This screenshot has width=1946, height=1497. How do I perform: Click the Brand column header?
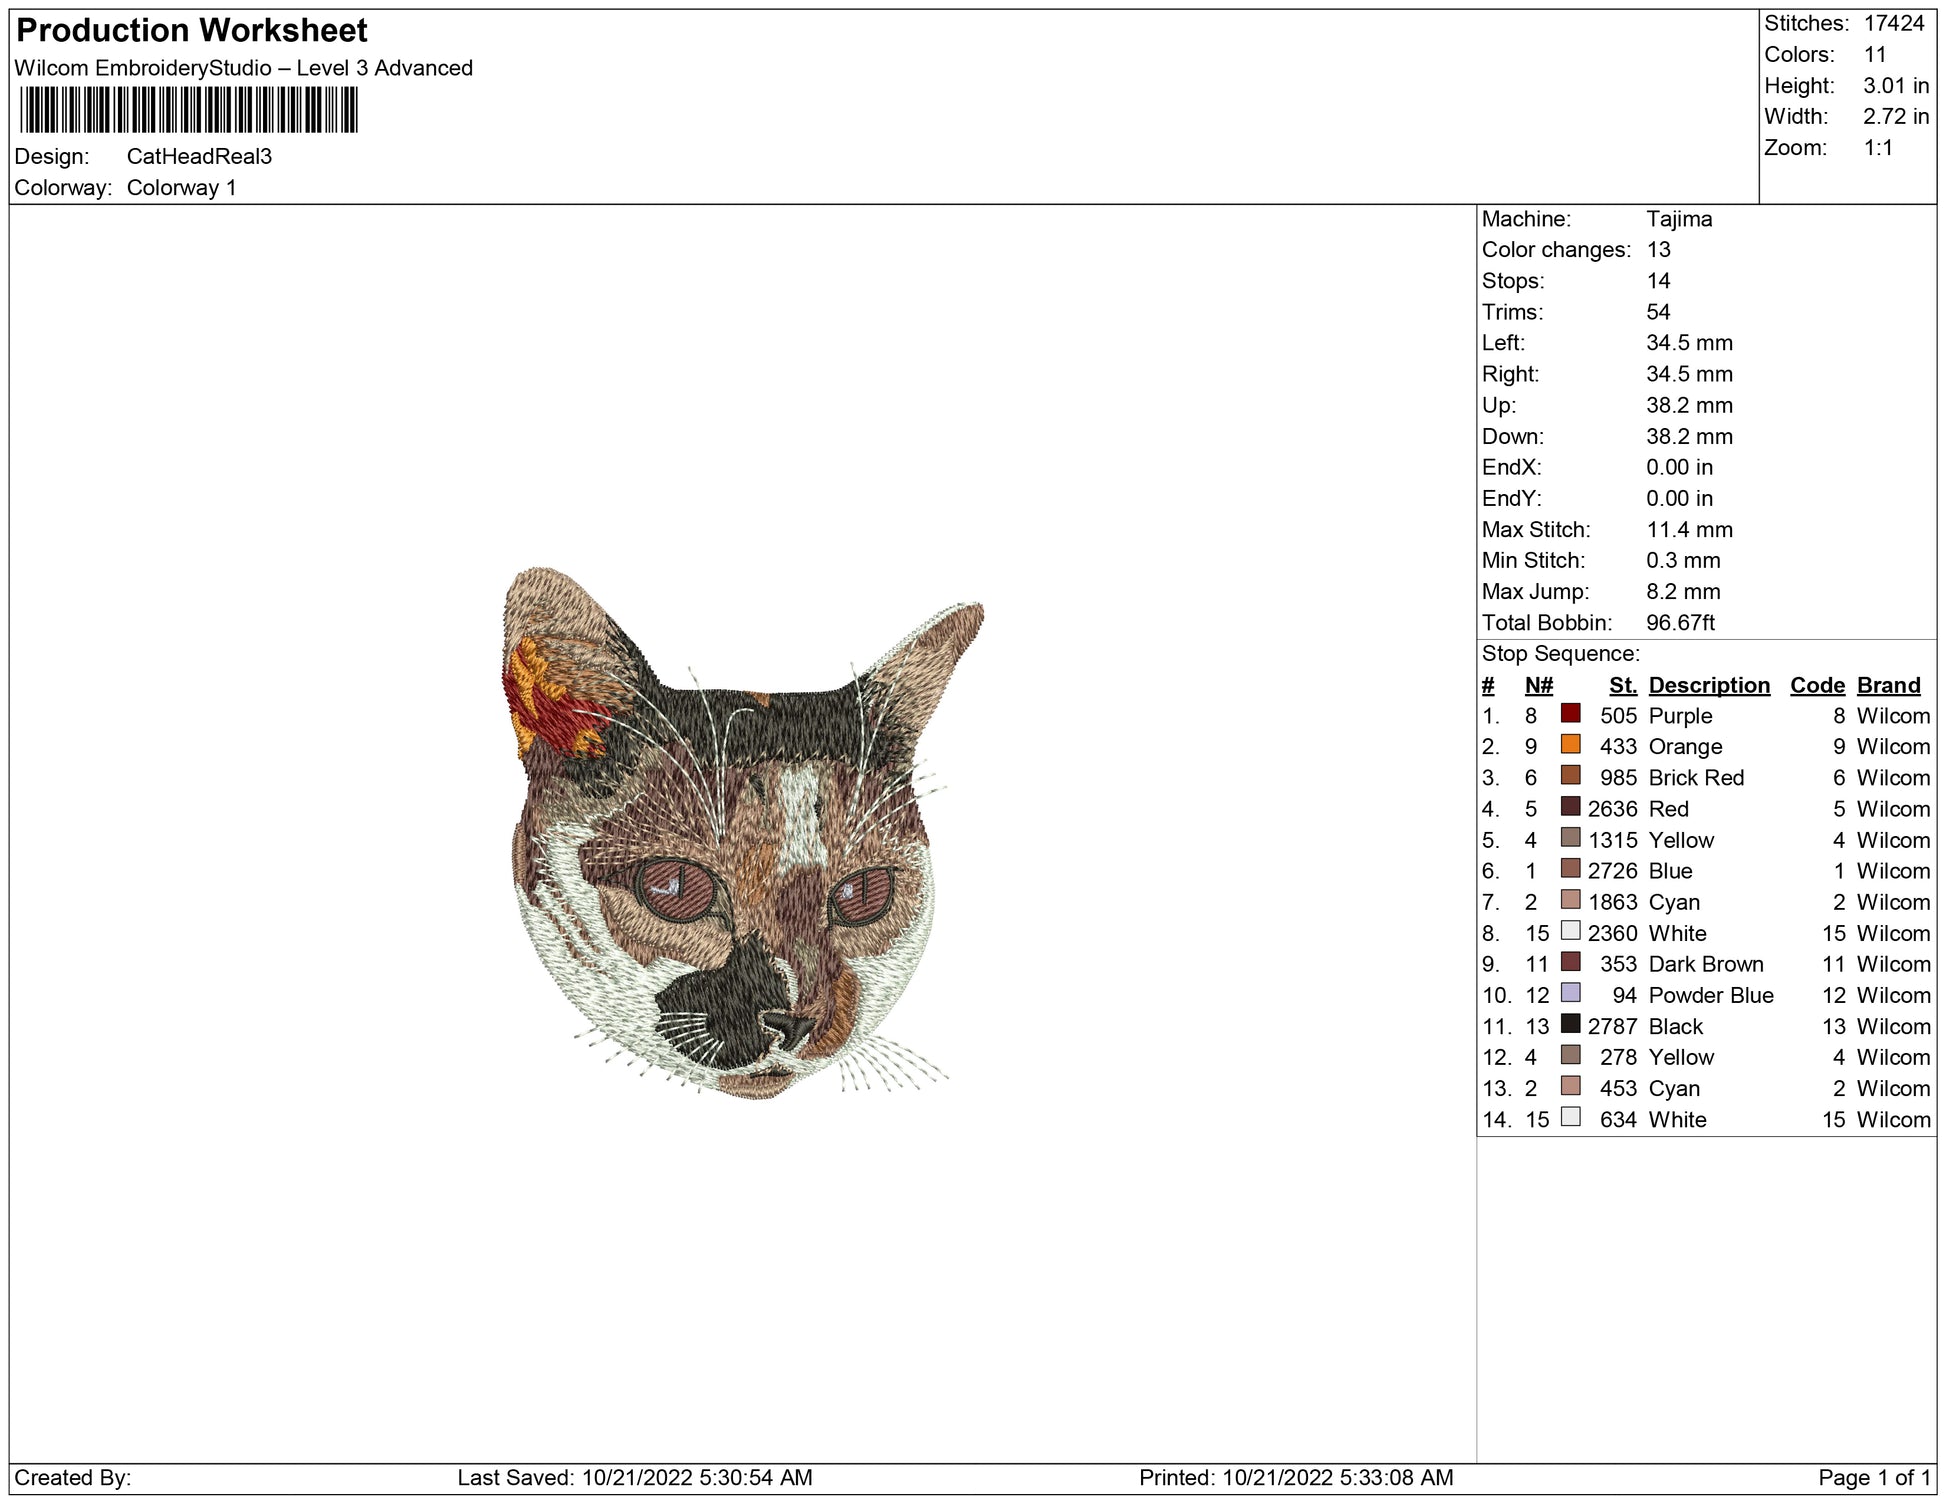[x=1888, y=685]
